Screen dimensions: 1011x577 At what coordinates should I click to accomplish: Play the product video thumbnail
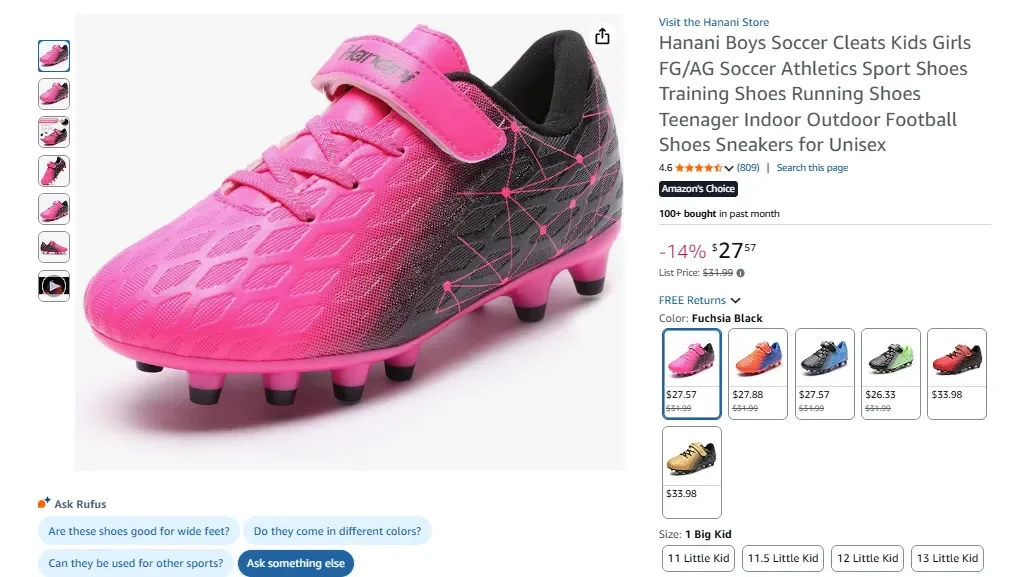pyautogui.click(x=54, y=286)
